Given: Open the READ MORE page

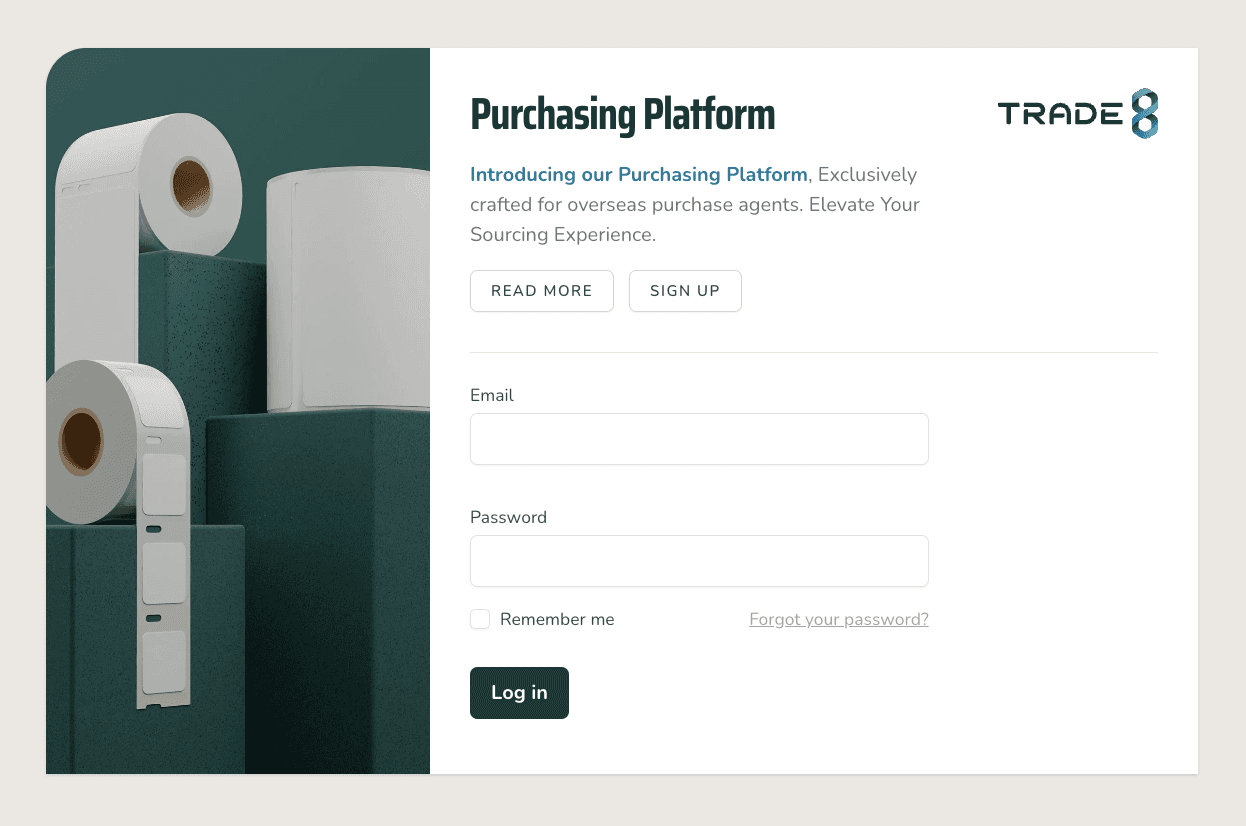Looking at the screenshot, I should click(541, 291).
